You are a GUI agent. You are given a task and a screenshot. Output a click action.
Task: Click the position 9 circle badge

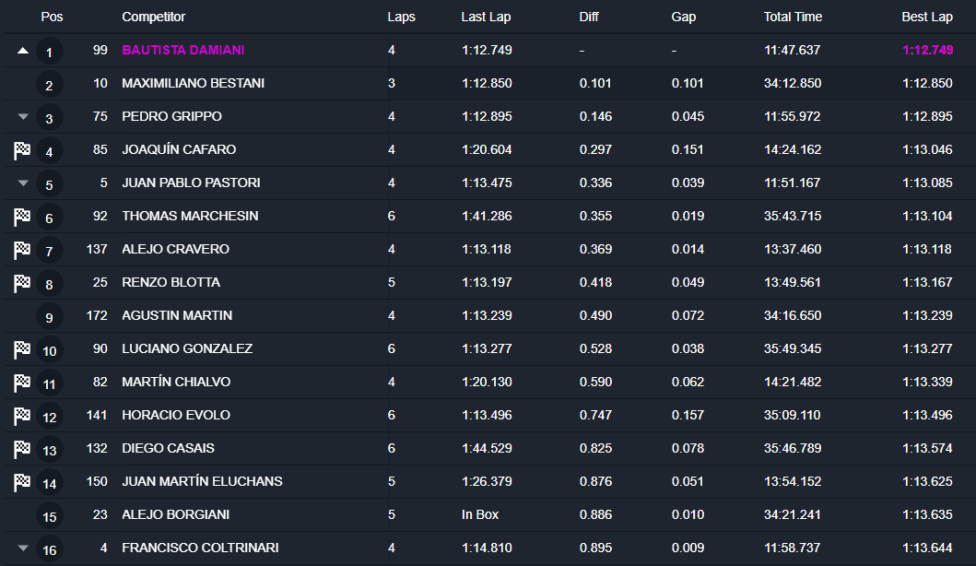tap(49, 318)
